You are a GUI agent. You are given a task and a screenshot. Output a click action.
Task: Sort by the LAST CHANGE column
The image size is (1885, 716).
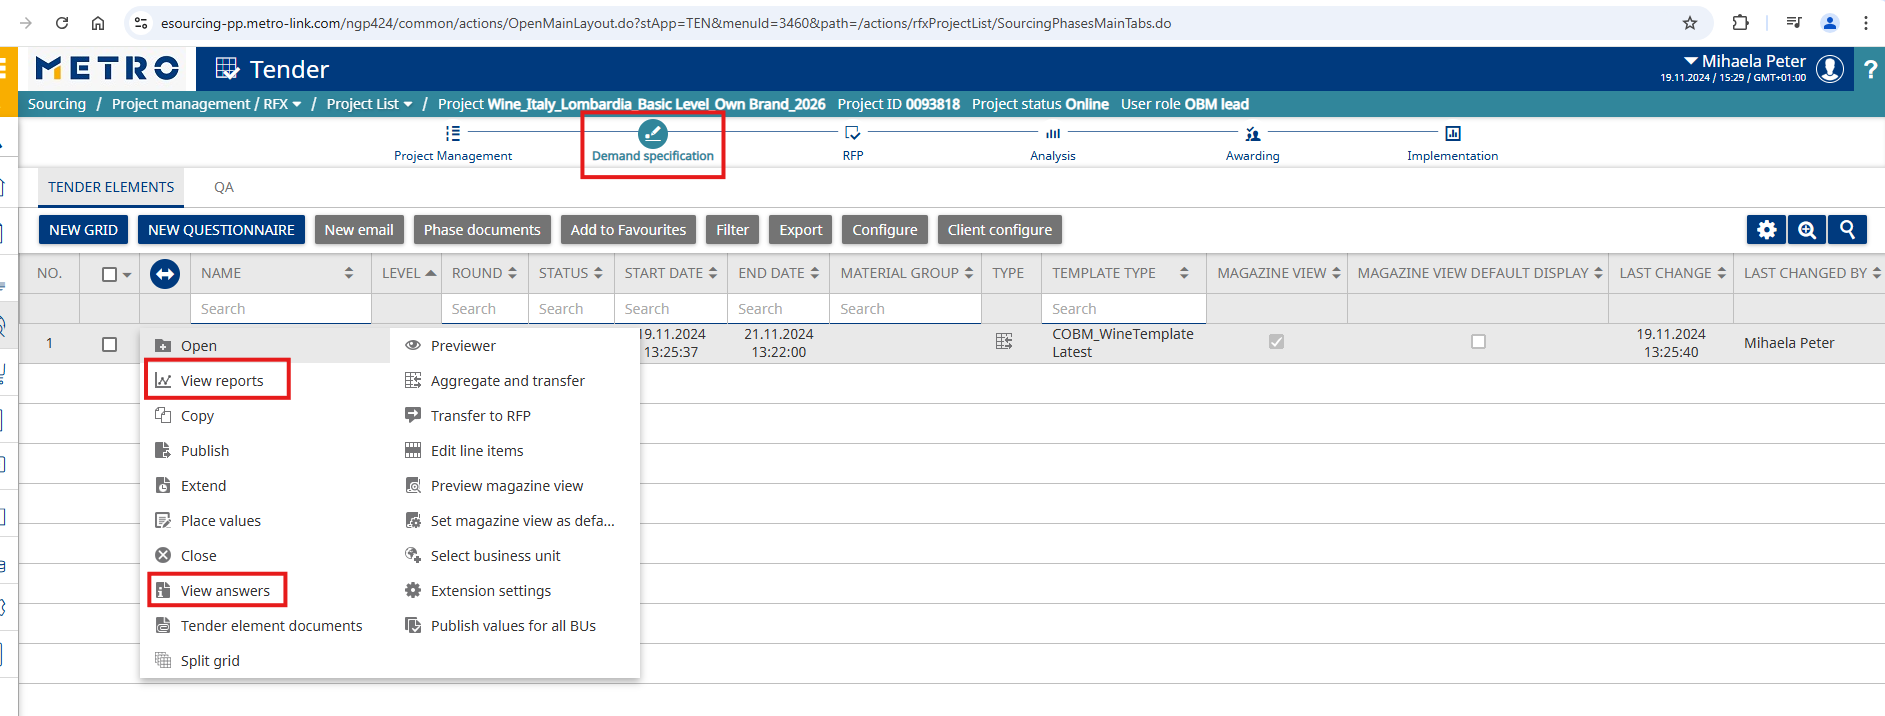(1722, 273)
